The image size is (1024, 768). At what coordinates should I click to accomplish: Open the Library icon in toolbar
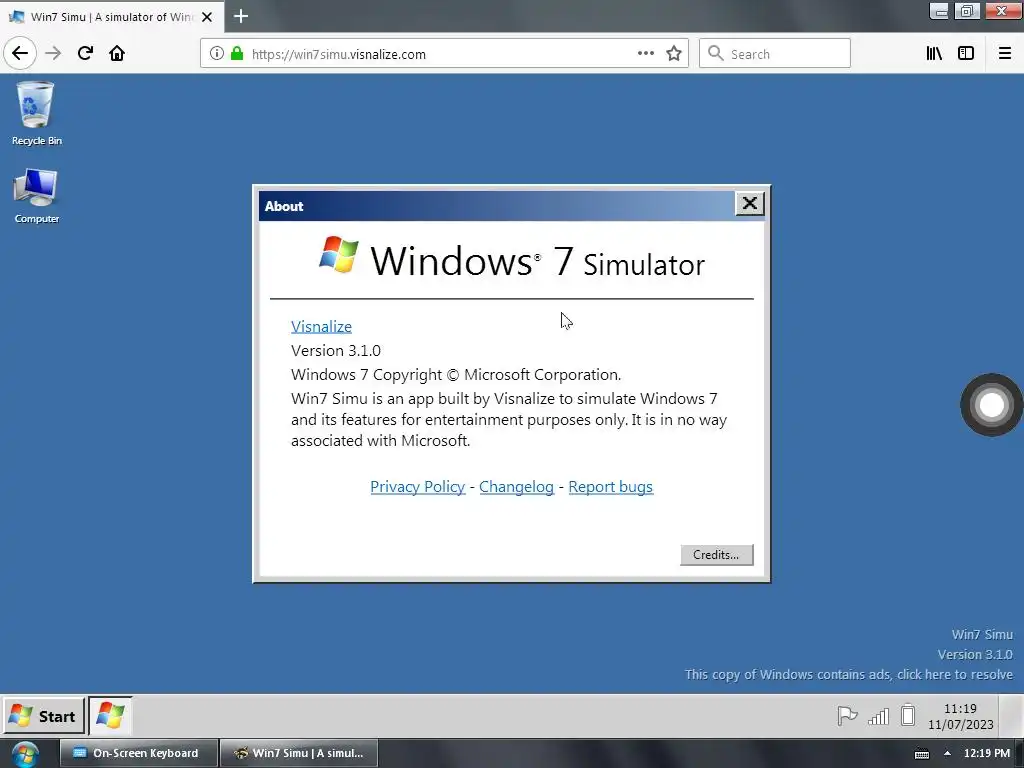click(x=934, y=54)
